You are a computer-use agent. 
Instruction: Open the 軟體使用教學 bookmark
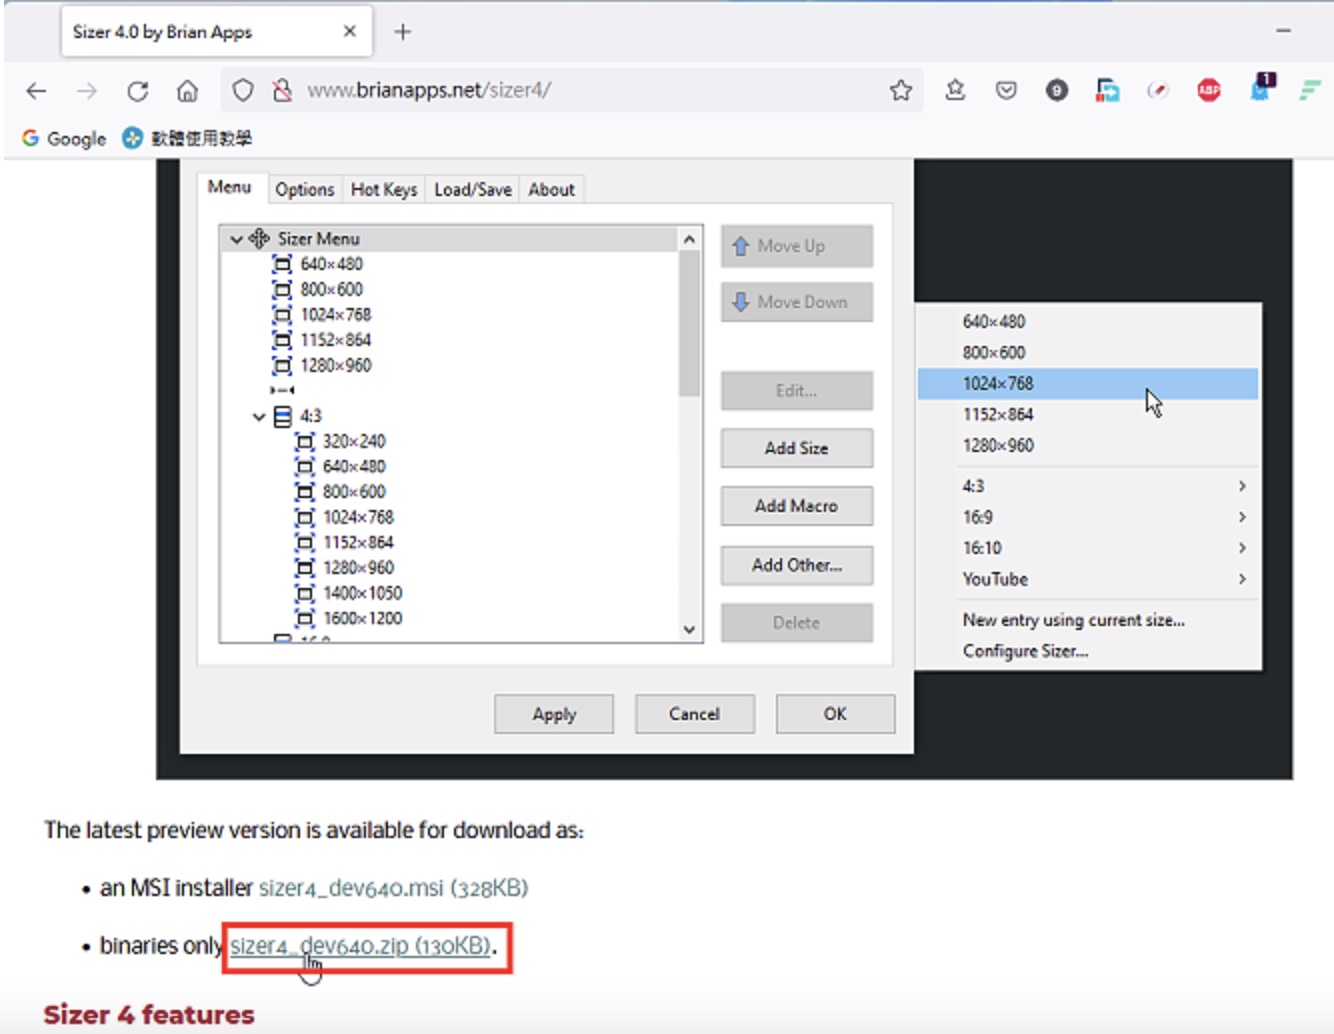[x=187, y=138]
